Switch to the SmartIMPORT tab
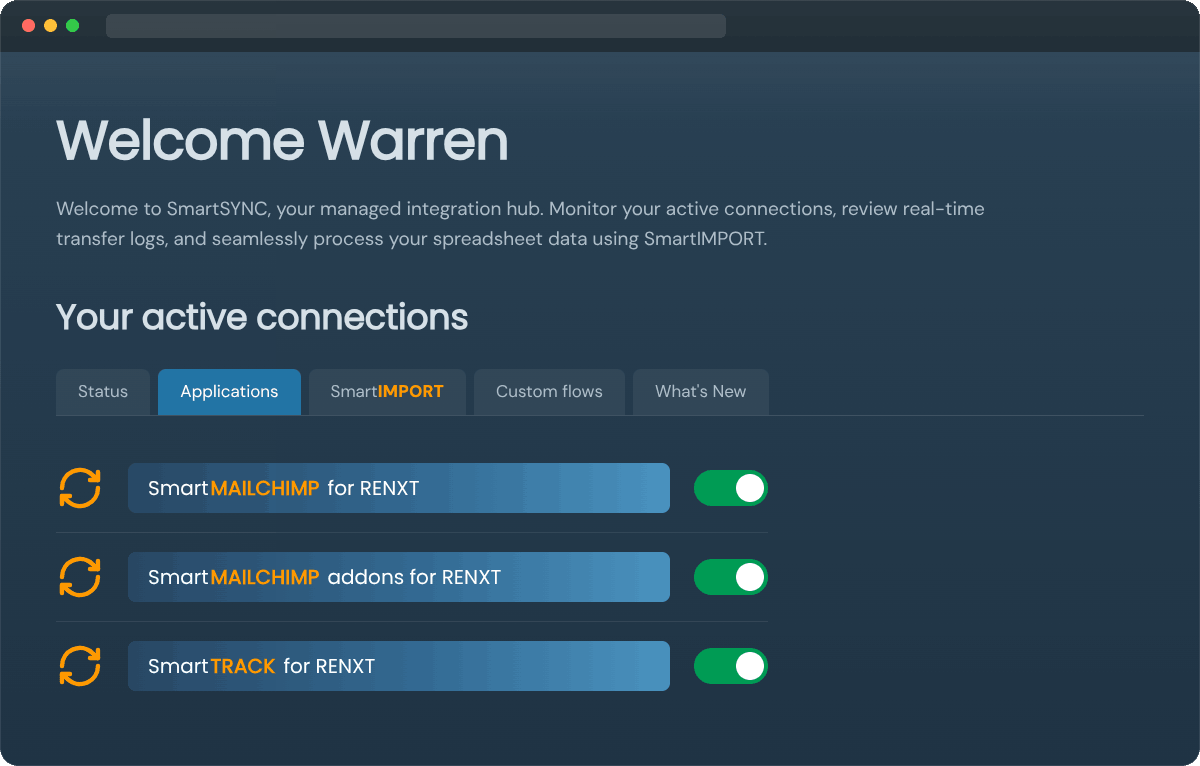Viewport: 1200px width, 766px height. point(387,392)
